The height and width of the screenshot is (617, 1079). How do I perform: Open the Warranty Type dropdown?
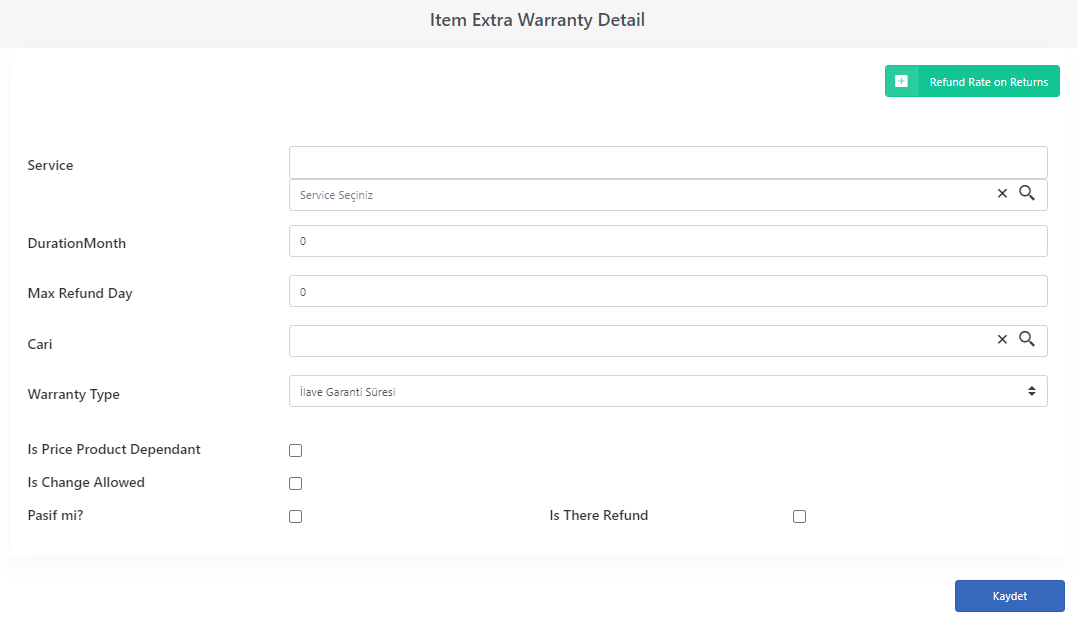click(668, 391)
